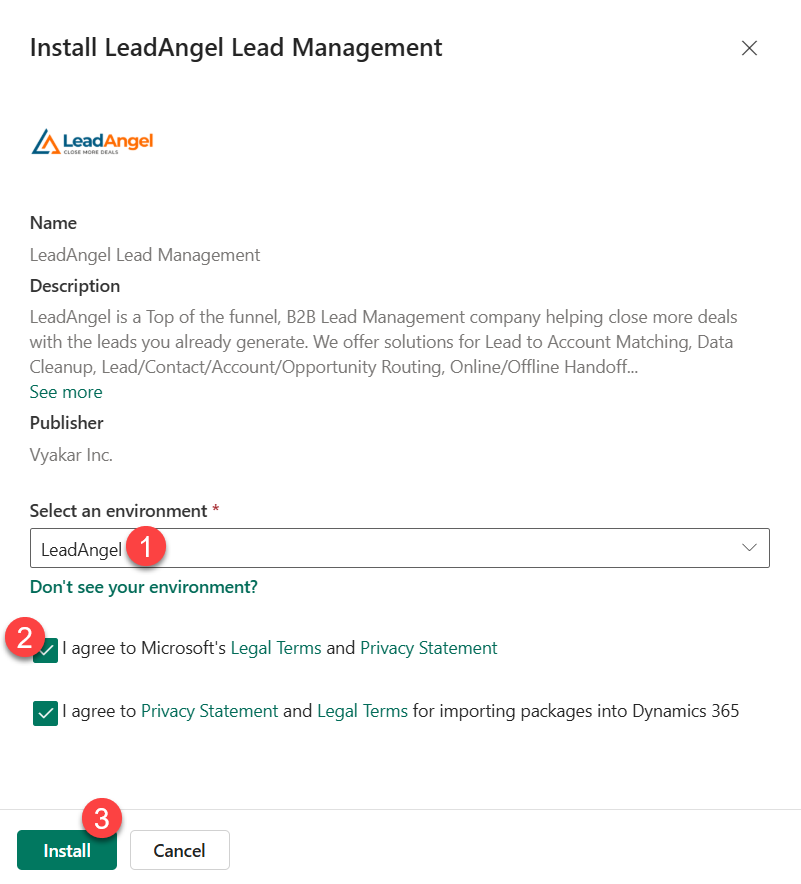Open Microsoft's Legal Terms link
The height and width of the screenshot is (884, 801).
click(x=276, y=648)
